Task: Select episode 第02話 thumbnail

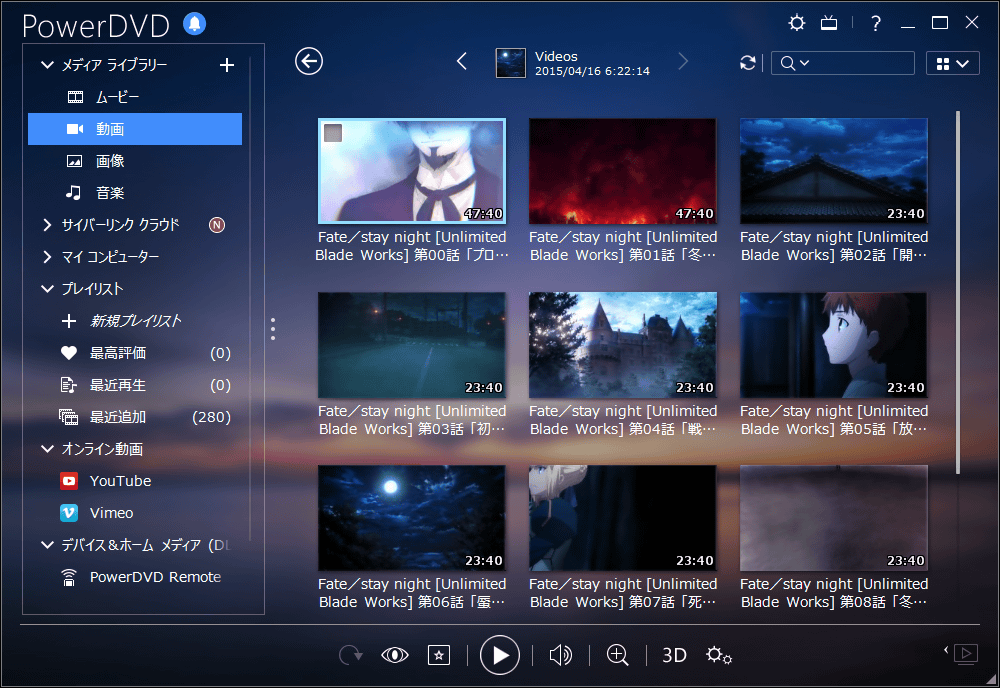Action: click(834, 171)
